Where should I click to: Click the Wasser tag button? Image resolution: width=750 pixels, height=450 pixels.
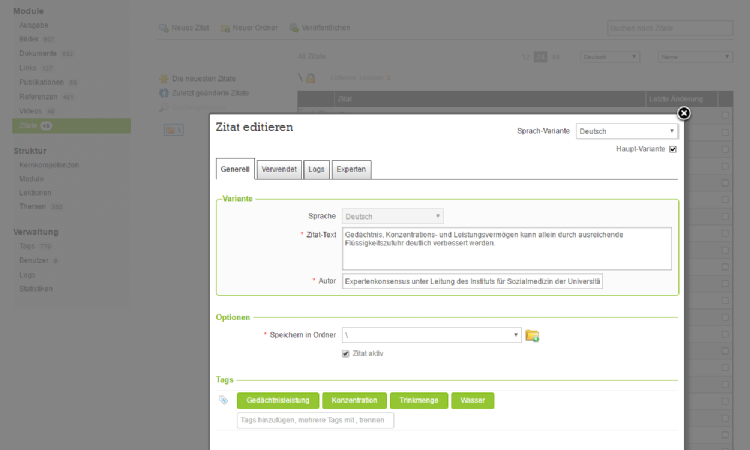(x=472, y=400)
